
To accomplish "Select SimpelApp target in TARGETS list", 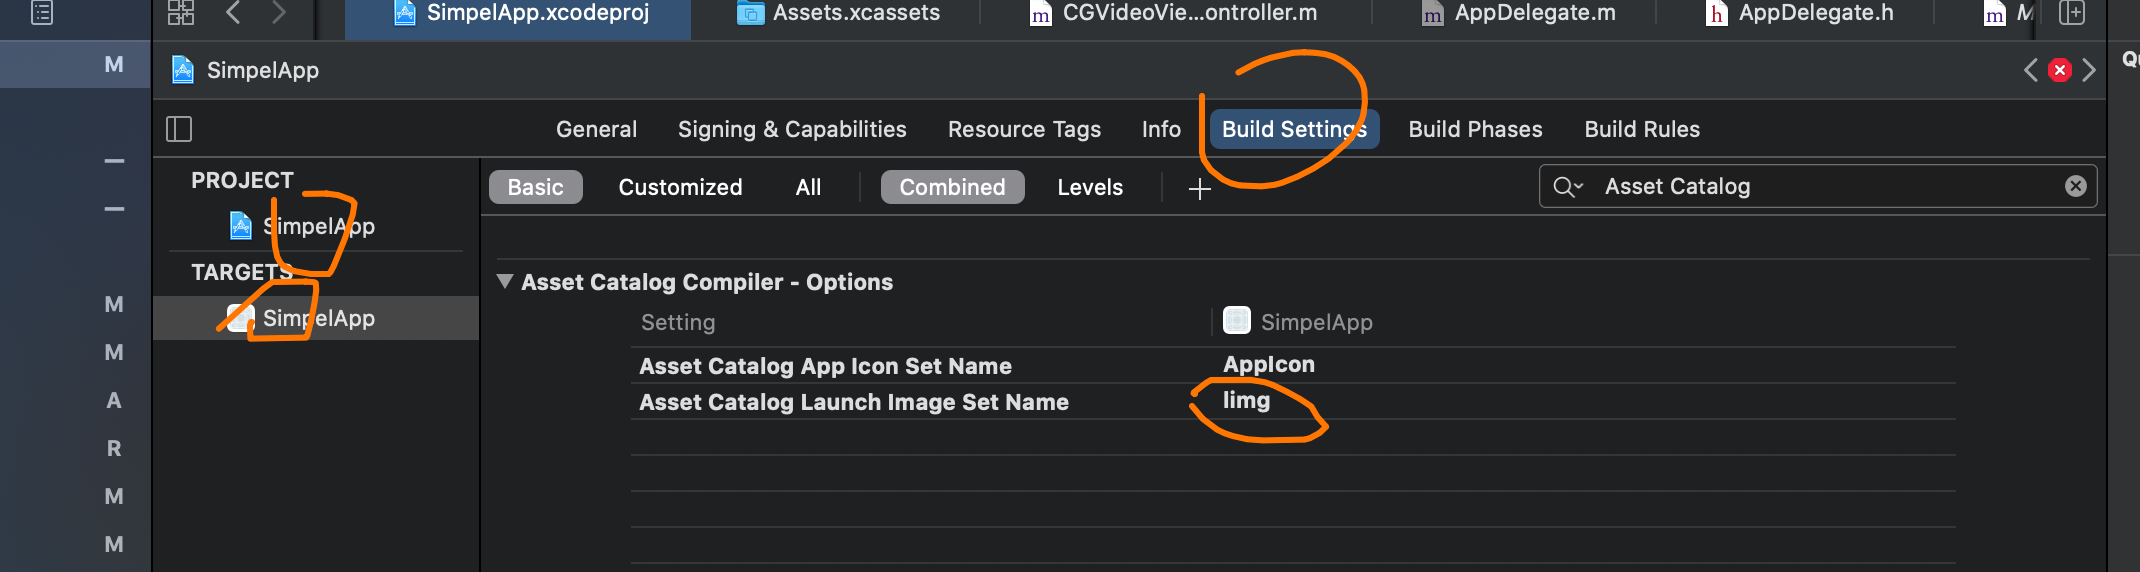I will tap(317, 318).
